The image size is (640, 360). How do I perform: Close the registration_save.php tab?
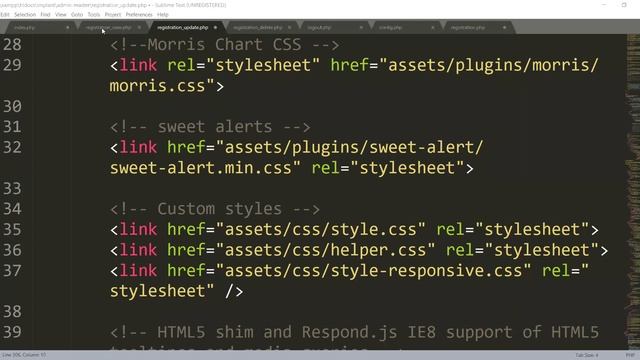coord(139,28)
